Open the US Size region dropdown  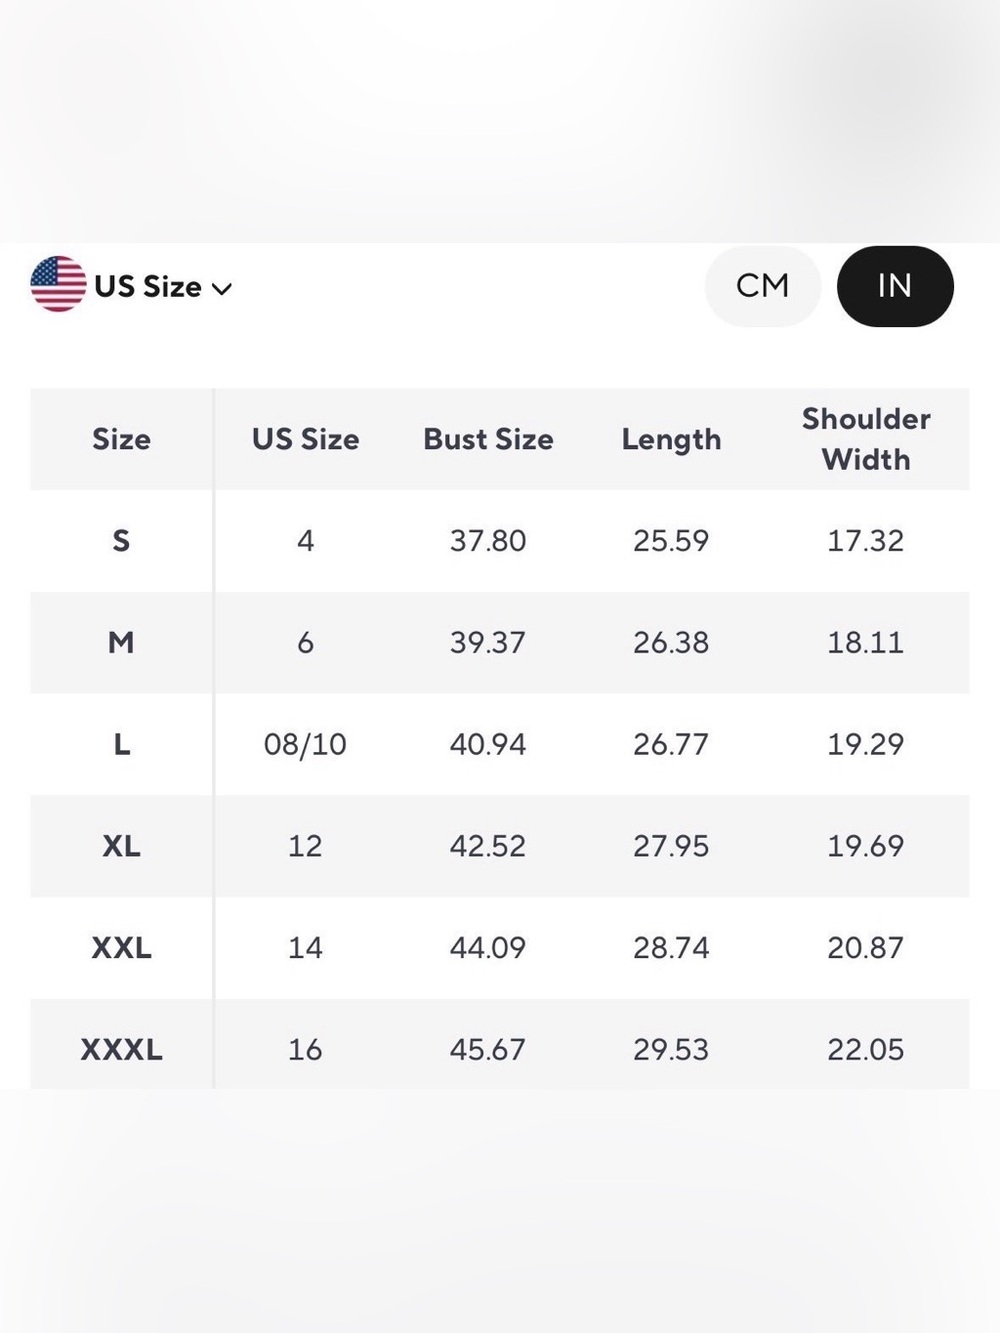pos(131,286)
